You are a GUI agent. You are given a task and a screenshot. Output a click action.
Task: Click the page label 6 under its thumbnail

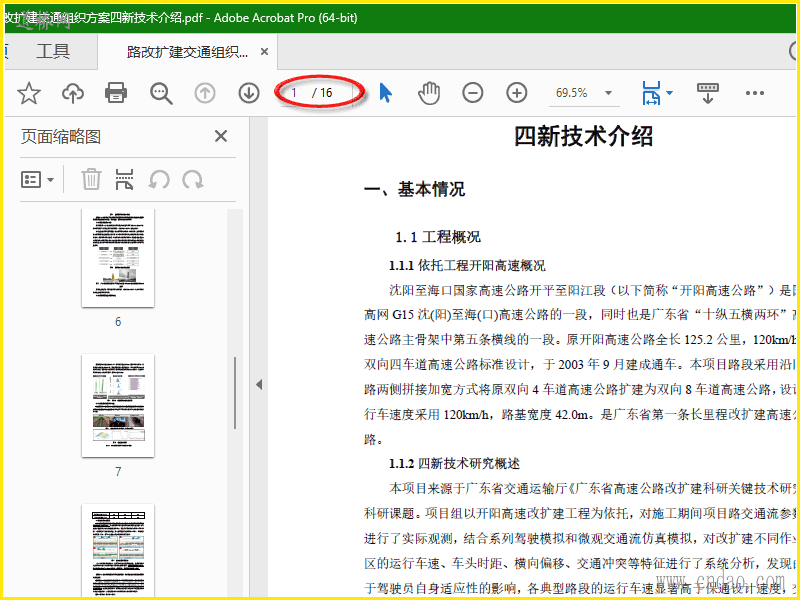118,321
